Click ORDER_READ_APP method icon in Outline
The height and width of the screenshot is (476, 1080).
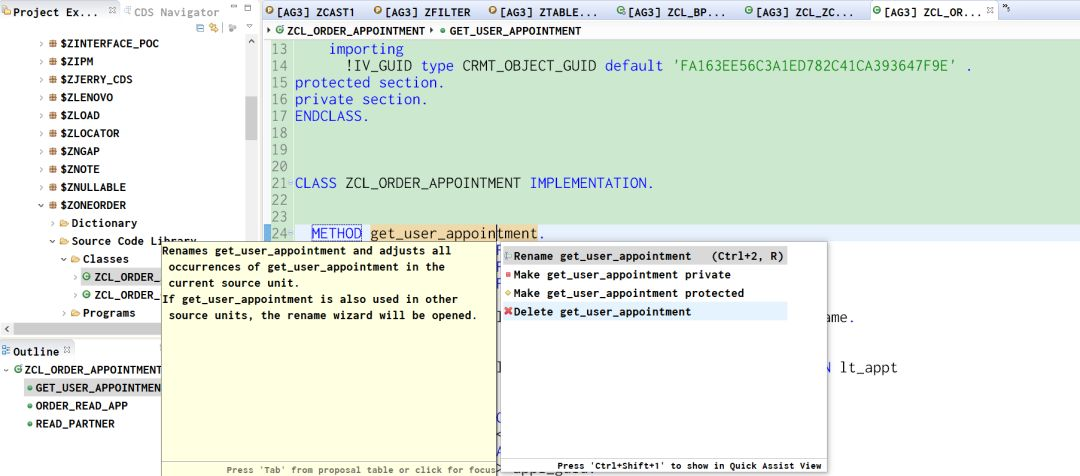click(x=30, y=406)
